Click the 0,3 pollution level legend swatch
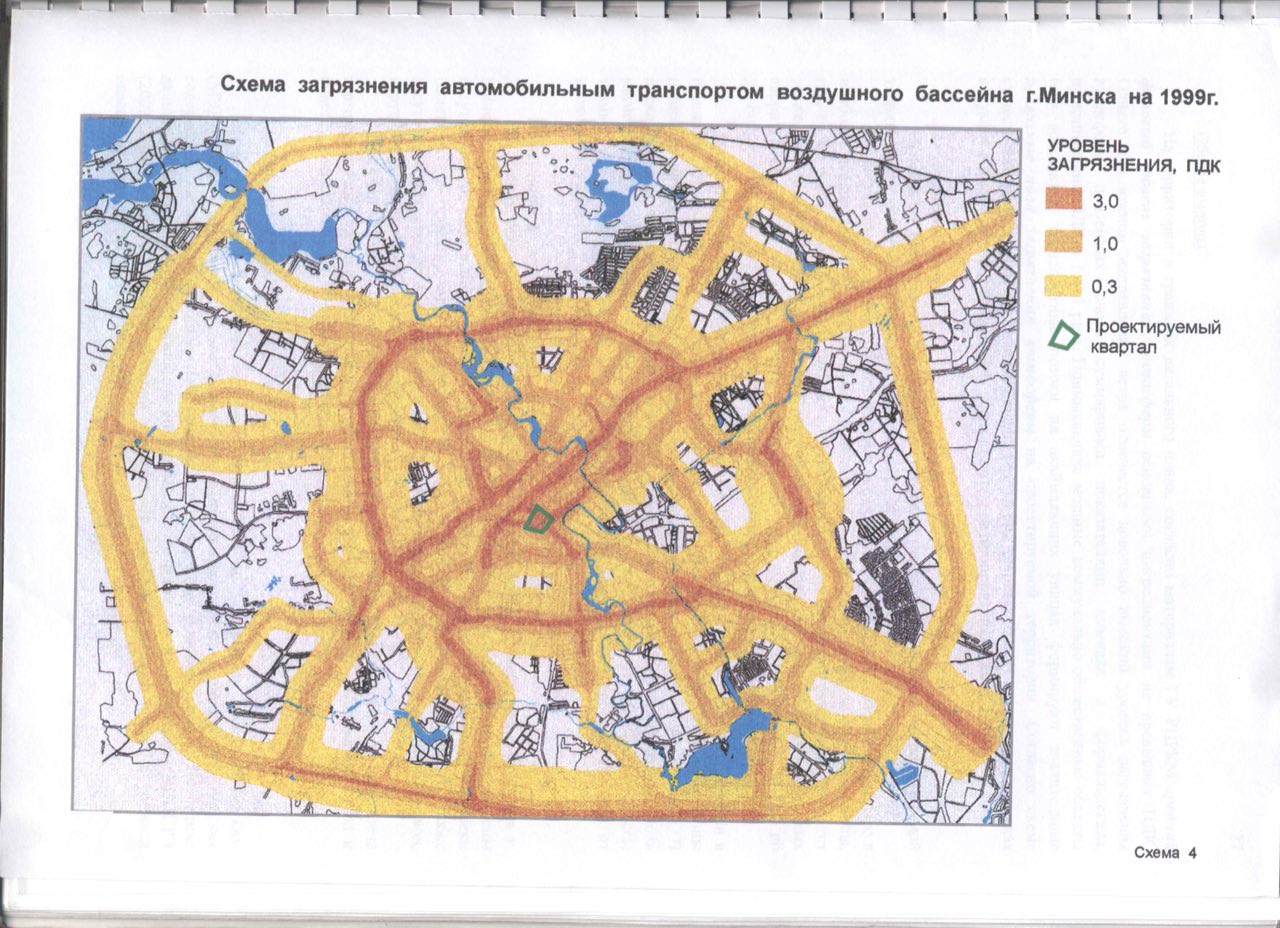 [x=1063, y=287]
